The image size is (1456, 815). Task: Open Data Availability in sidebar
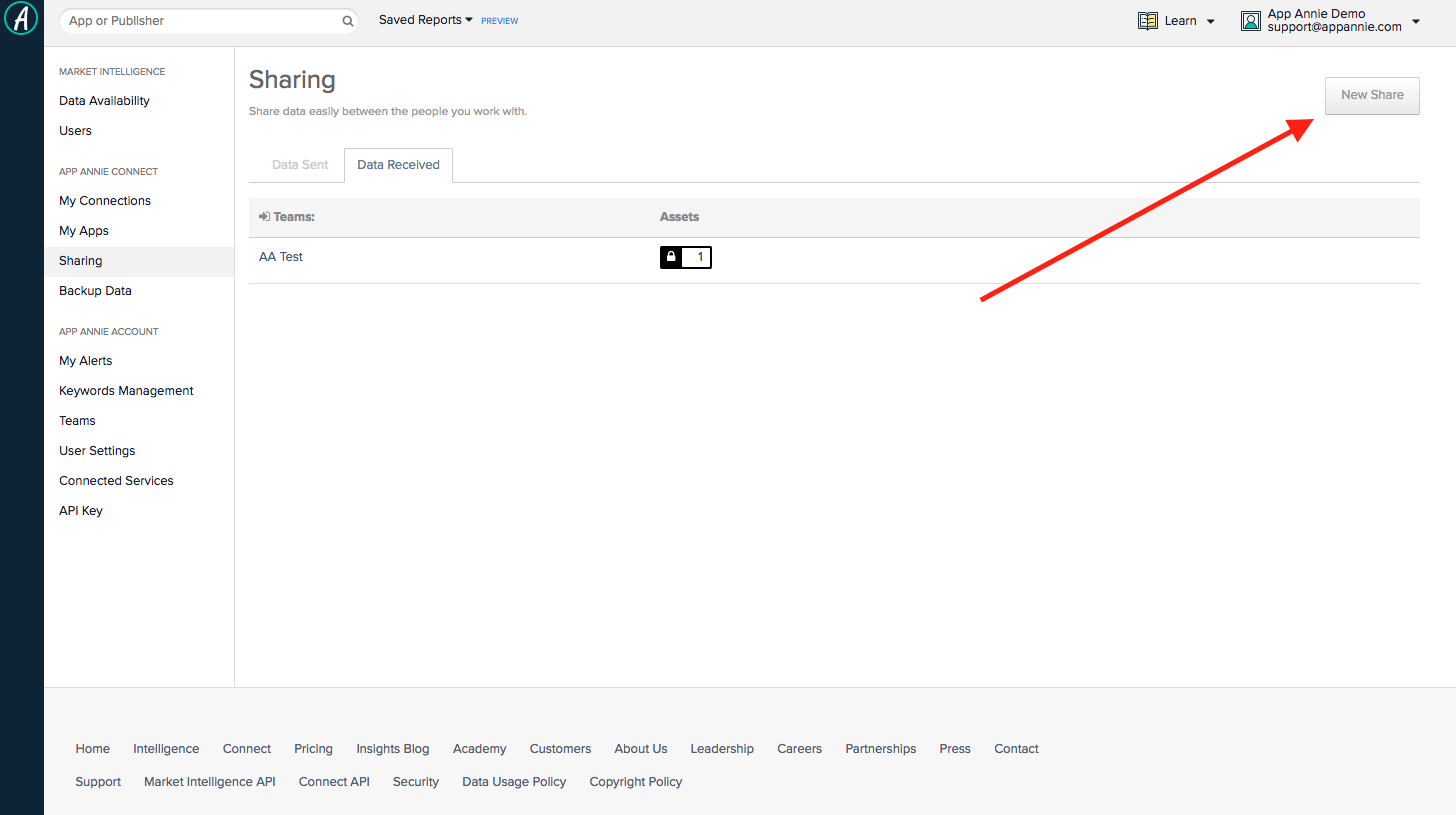pos(104,101)
